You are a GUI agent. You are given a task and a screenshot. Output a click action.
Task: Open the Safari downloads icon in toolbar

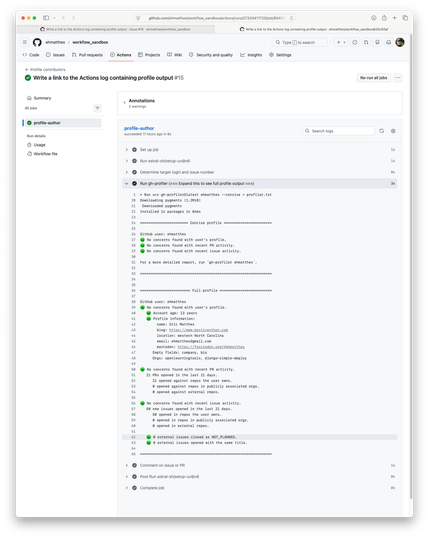click(x=373, y=17)
